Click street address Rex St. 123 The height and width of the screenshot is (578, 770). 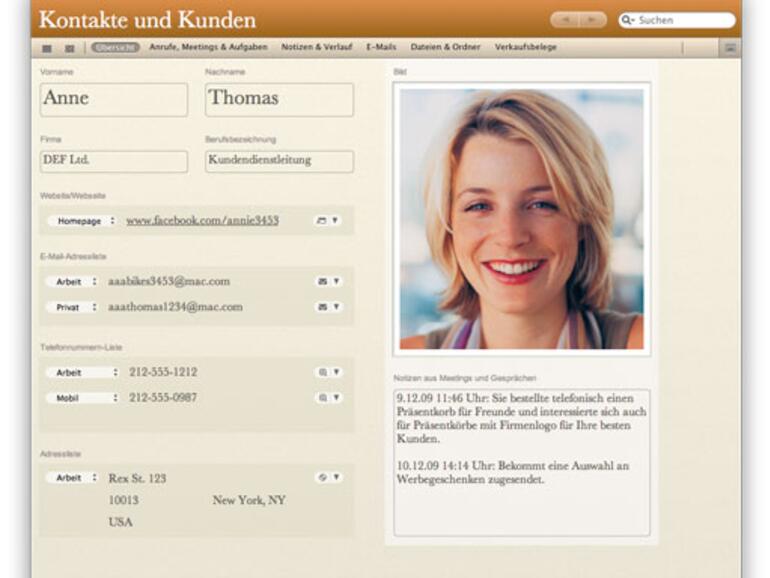137,478
